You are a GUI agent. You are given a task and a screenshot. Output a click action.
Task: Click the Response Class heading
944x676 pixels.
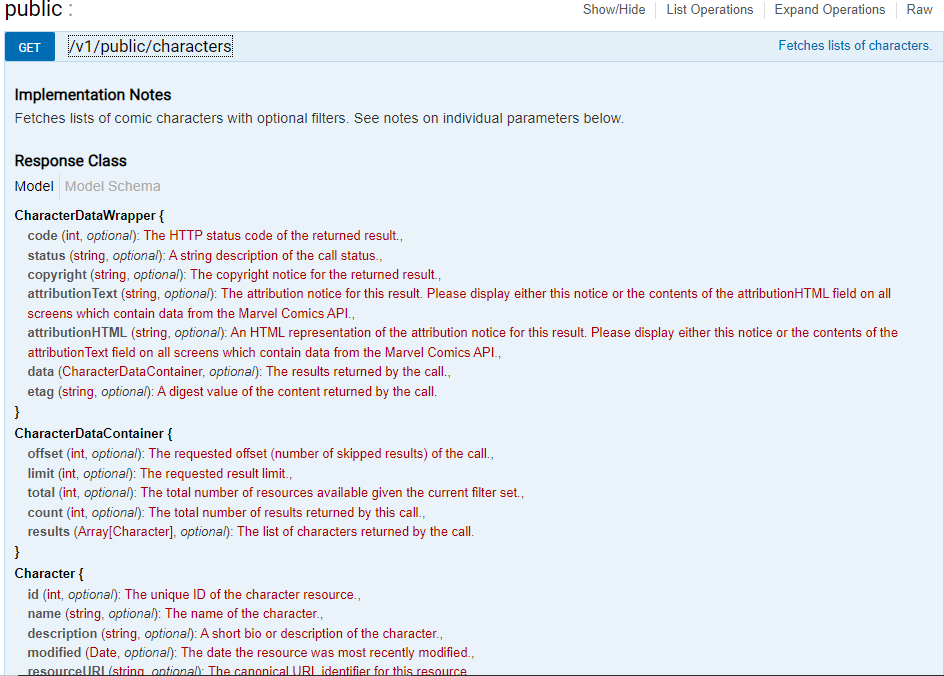pos(70,161)
